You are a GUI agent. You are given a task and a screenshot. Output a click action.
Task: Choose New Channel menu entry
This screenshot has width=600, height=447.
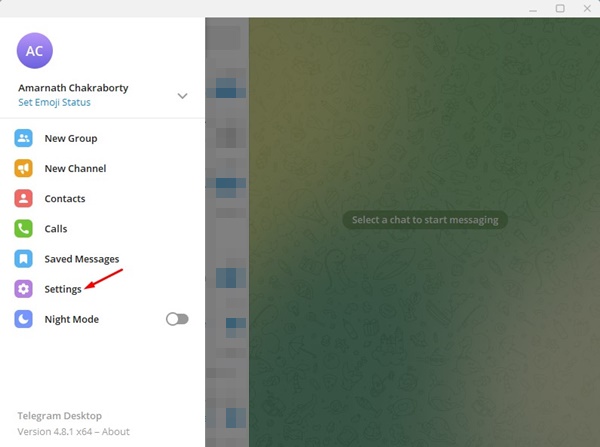pyautogui.click(x=102, y=168)
